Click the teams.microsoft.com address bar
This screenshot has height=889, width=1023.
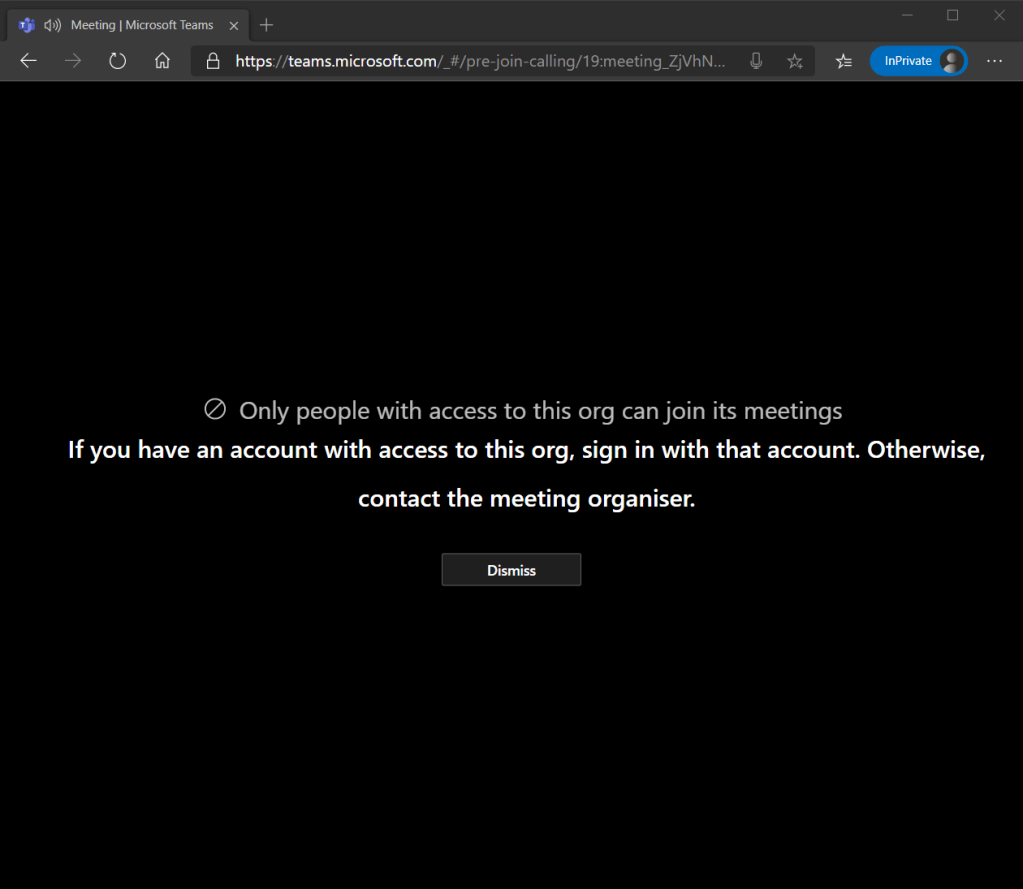point(480,61)
